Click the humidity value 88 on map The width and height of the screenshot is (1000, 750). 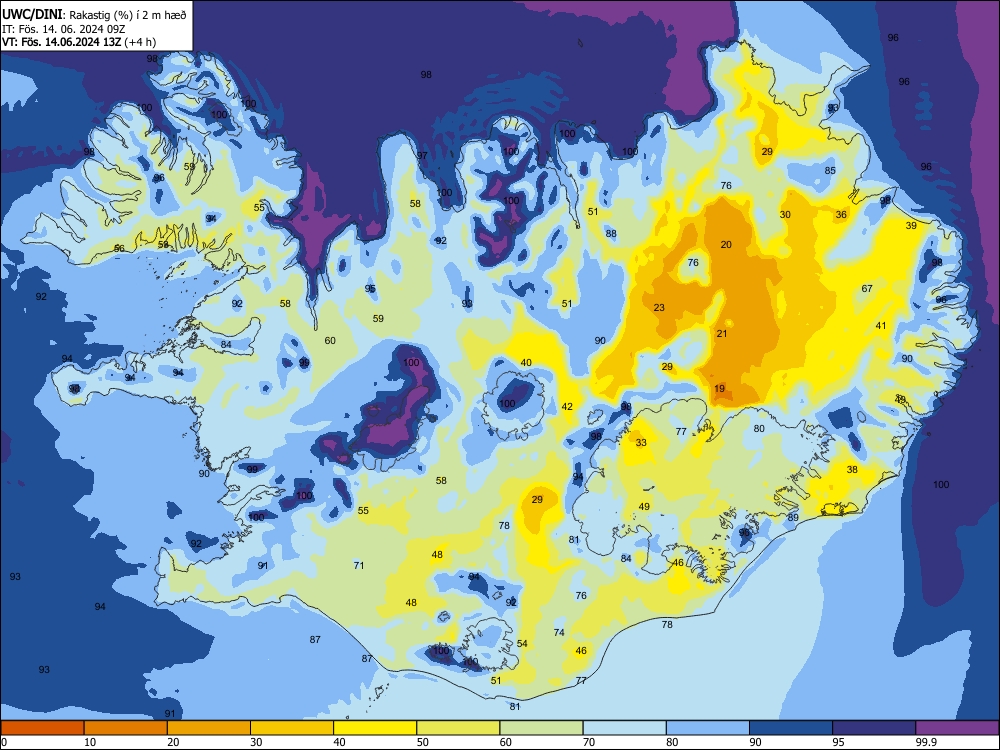click(611, 233)
